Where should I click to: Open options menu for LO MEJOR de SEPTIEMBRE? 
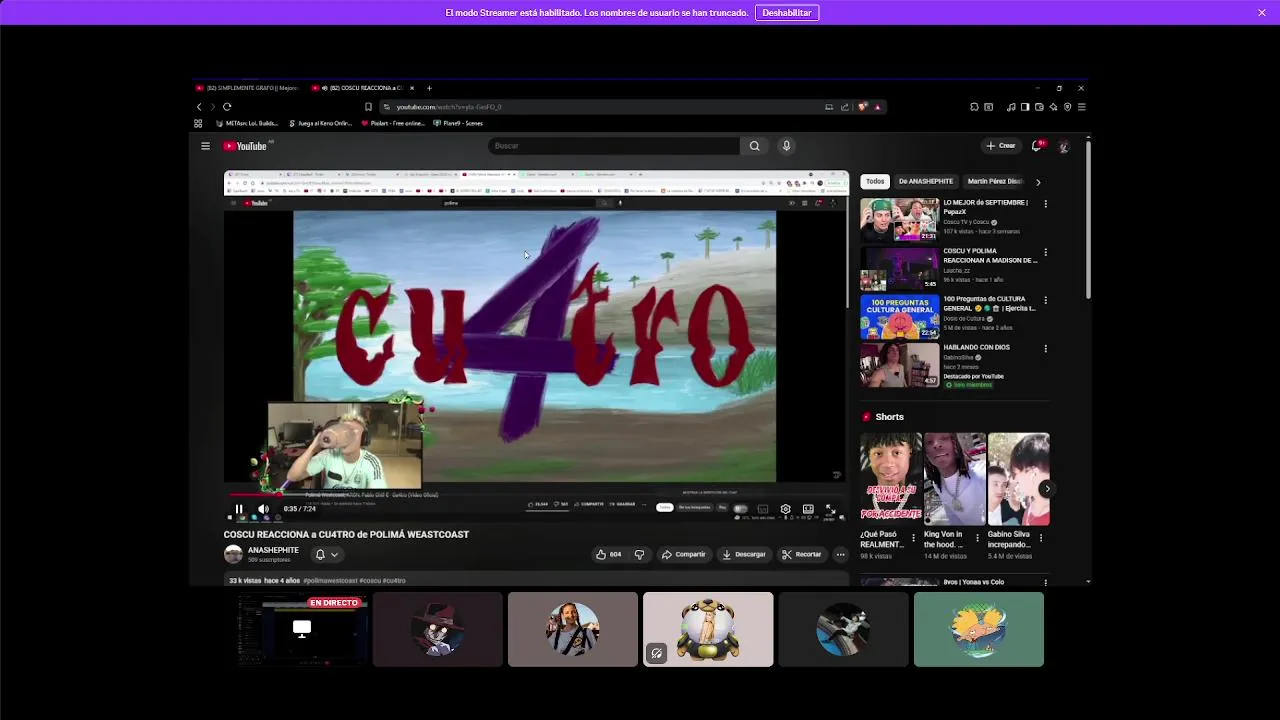1045,204
